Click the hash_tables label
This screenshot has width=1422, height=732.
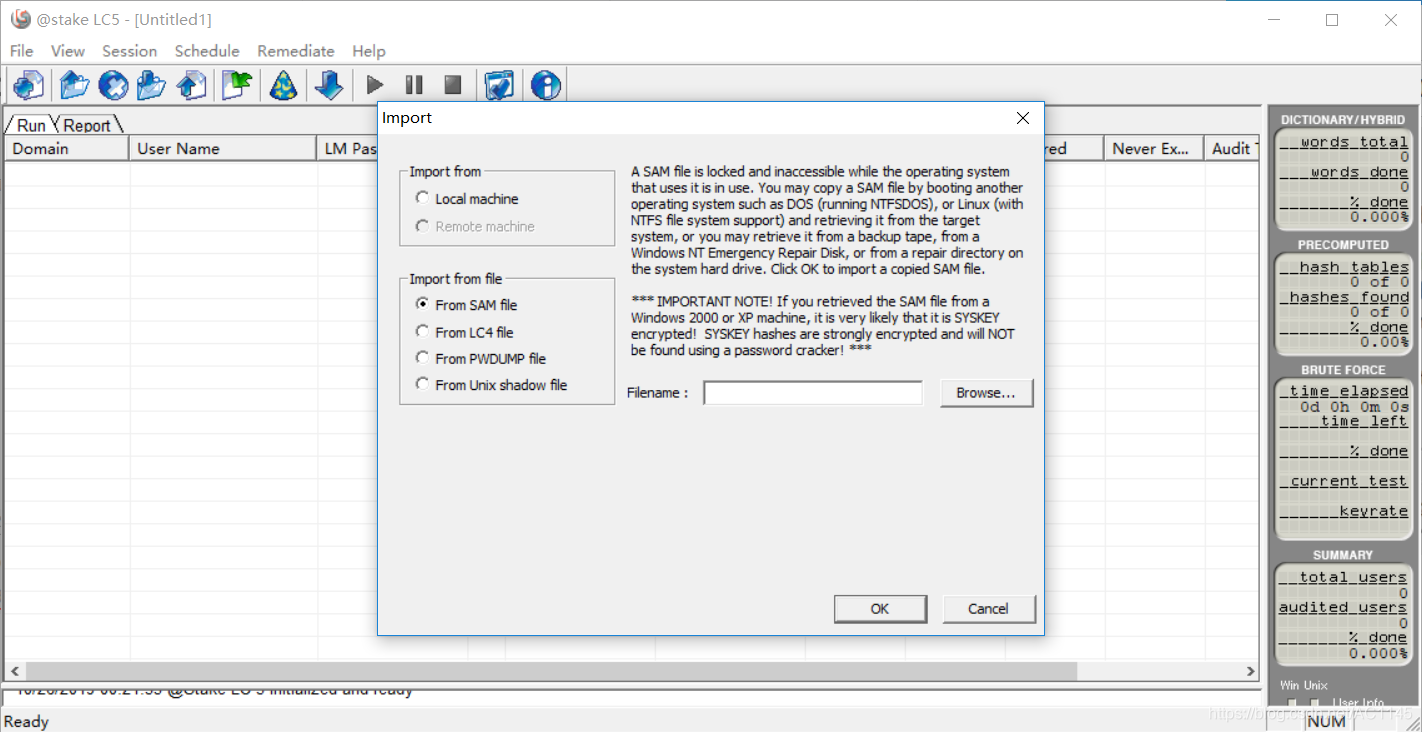pyautogui.click(x=1344, y=267)
